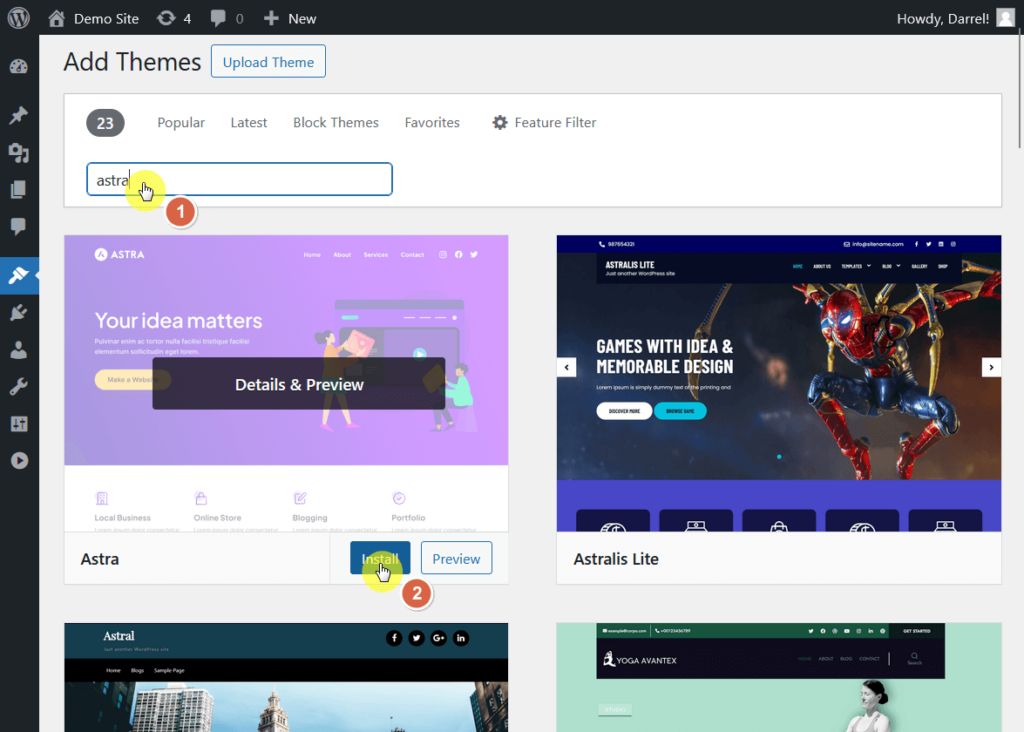Click the collapse menu play icon
Screen dimensions: 1024x732
19,460
